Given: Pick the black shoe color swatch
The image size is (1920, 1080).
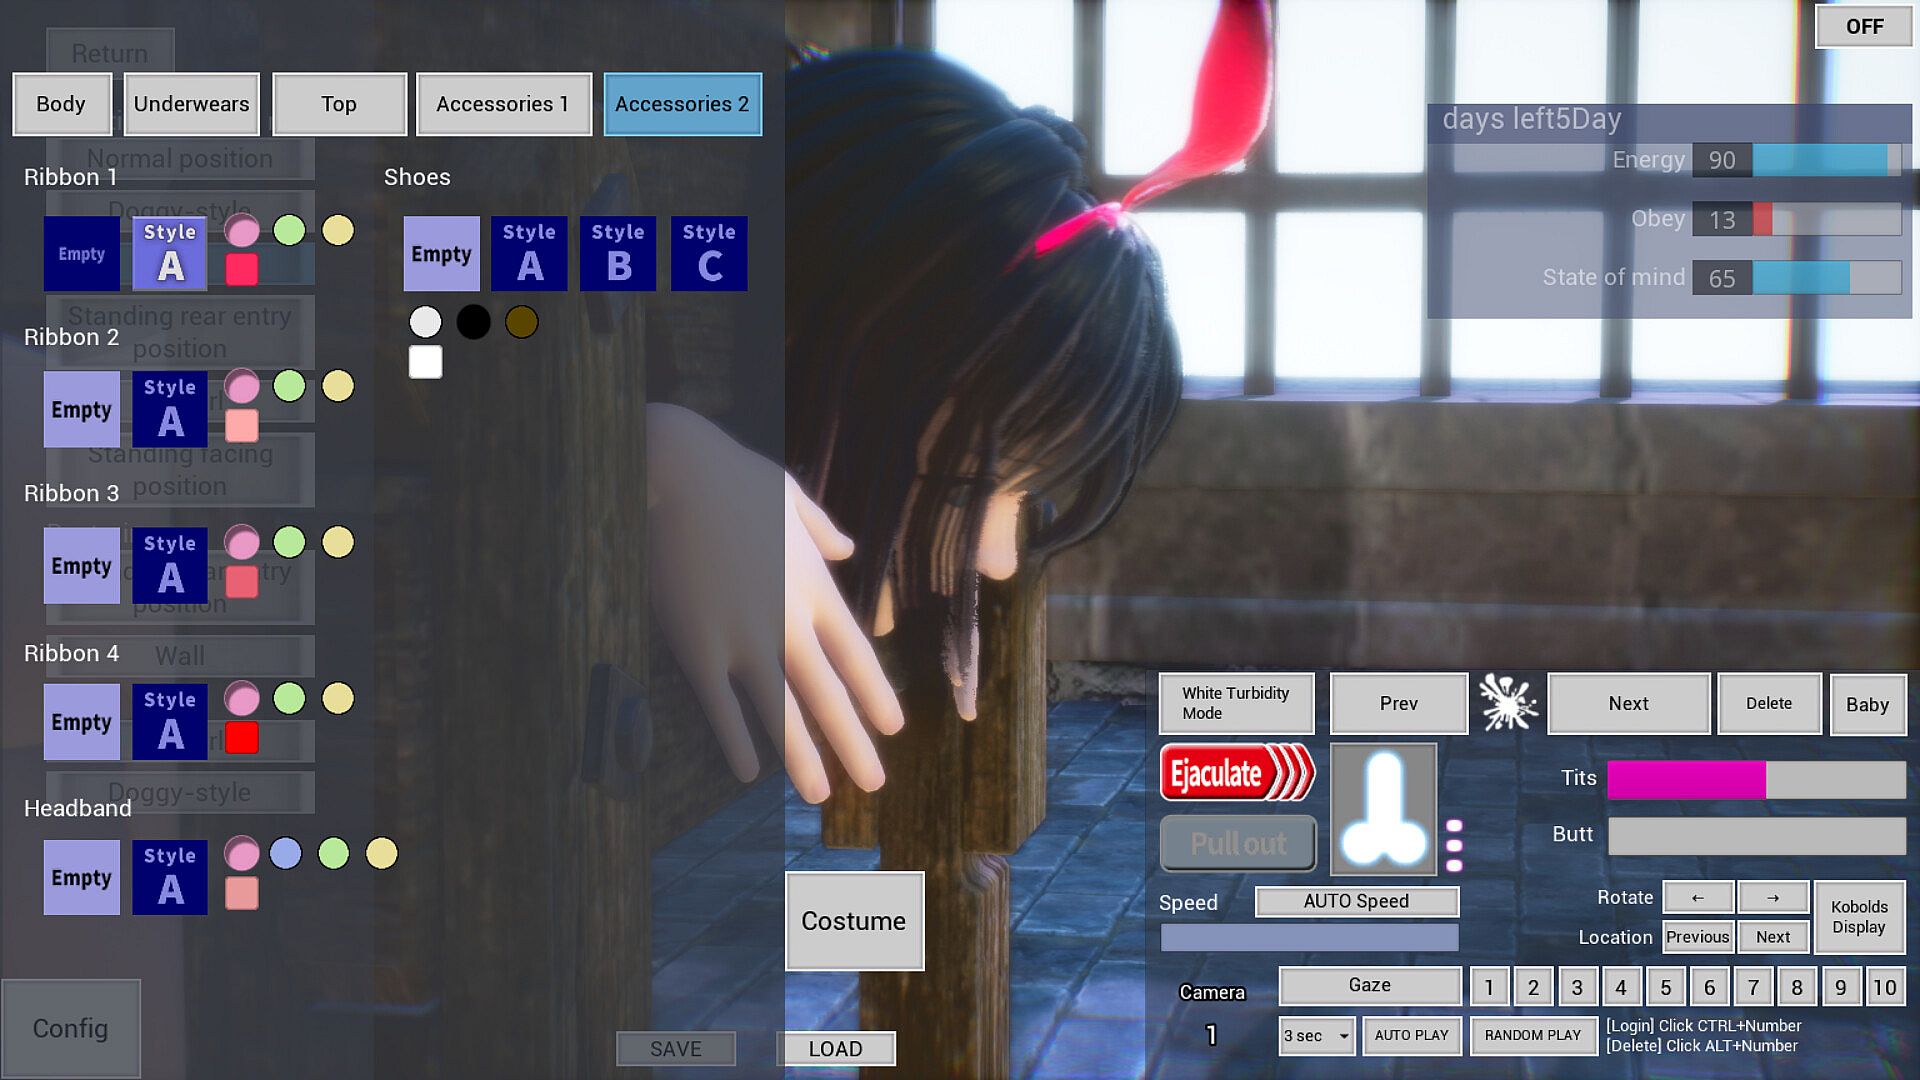Looking at the screenshot, I should click(473, 322).
